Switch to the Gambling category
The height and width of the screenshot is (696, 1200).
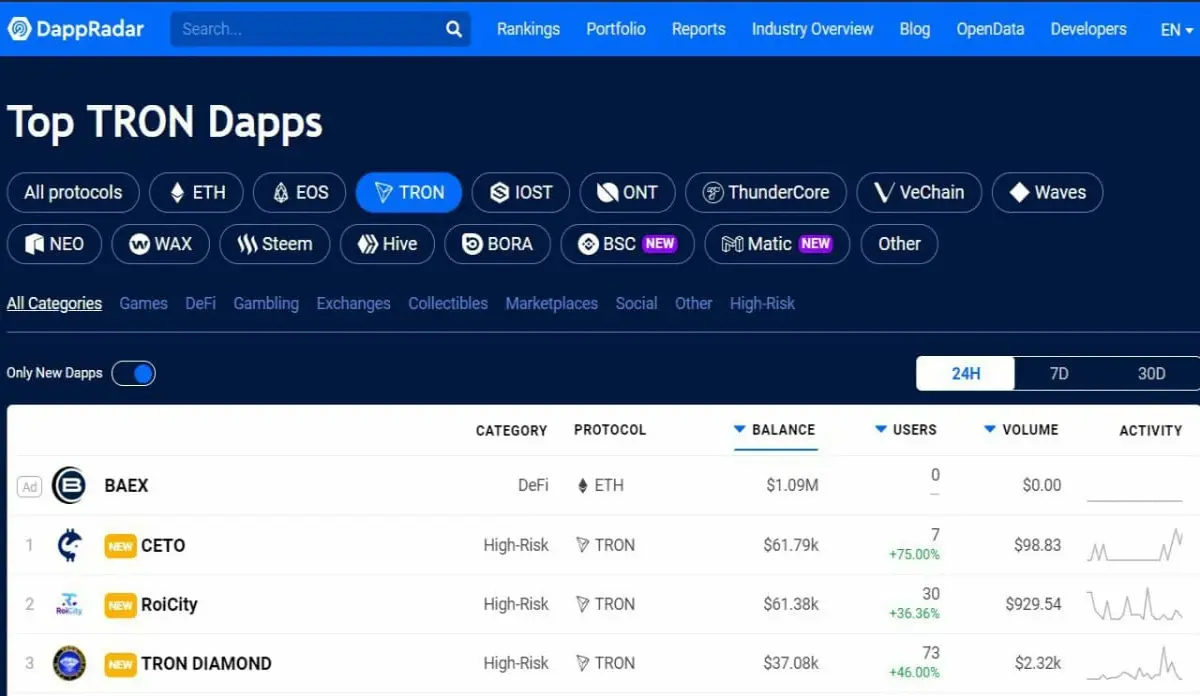coord(266,303)
